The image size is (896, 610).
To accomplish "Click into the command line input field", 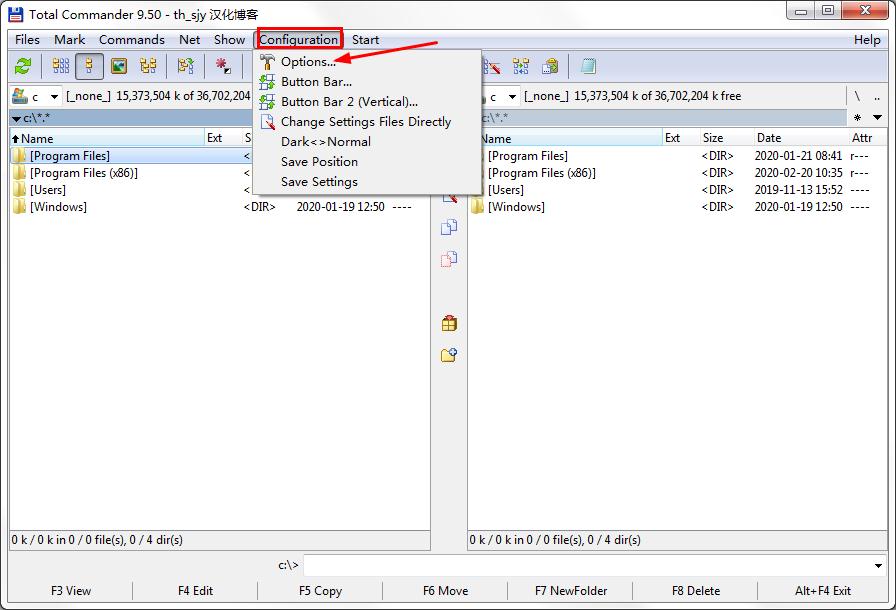I will [x=587, y=565].
